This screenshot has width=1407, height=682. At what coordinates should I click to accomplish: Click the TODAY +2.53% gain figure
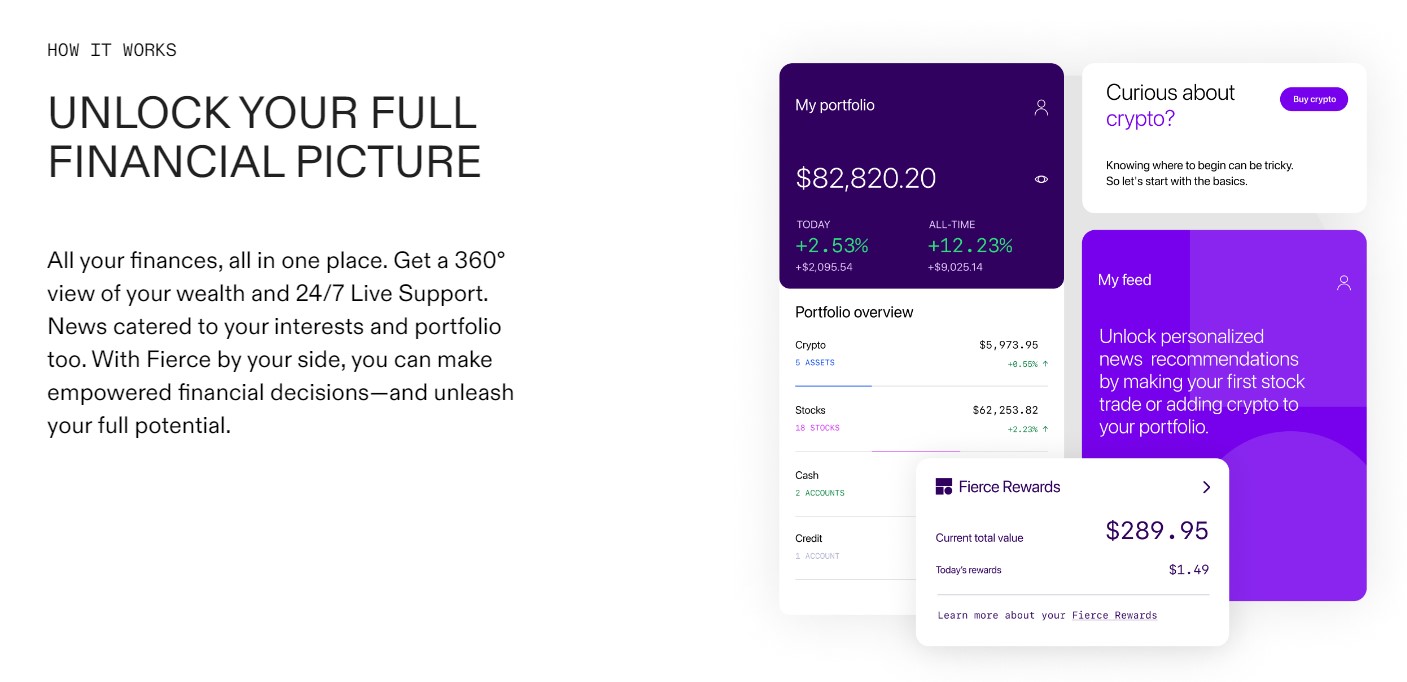[832, 245]
